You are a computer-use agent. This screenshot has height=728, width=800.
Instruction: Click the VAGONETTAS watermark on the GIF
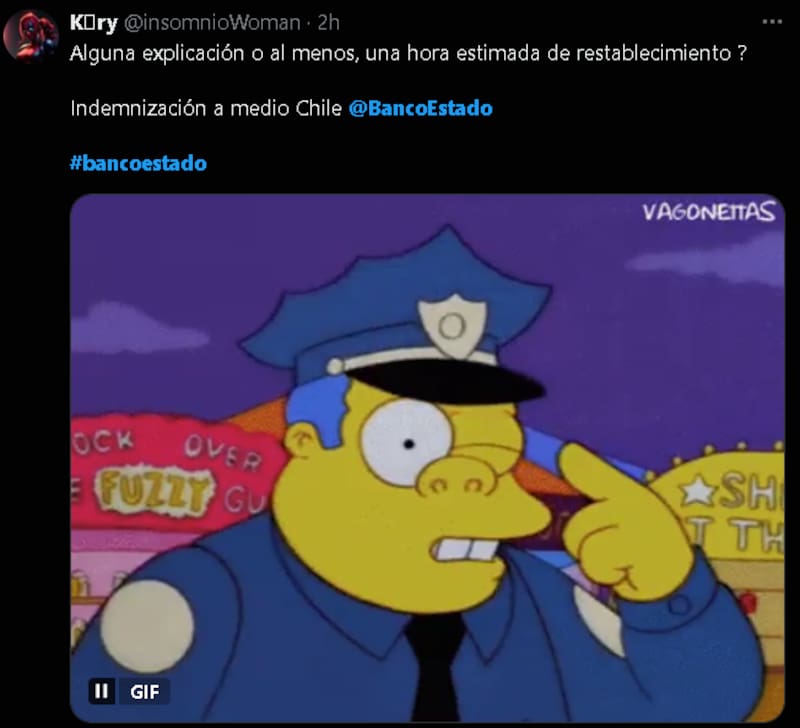[x=708, y=212]
